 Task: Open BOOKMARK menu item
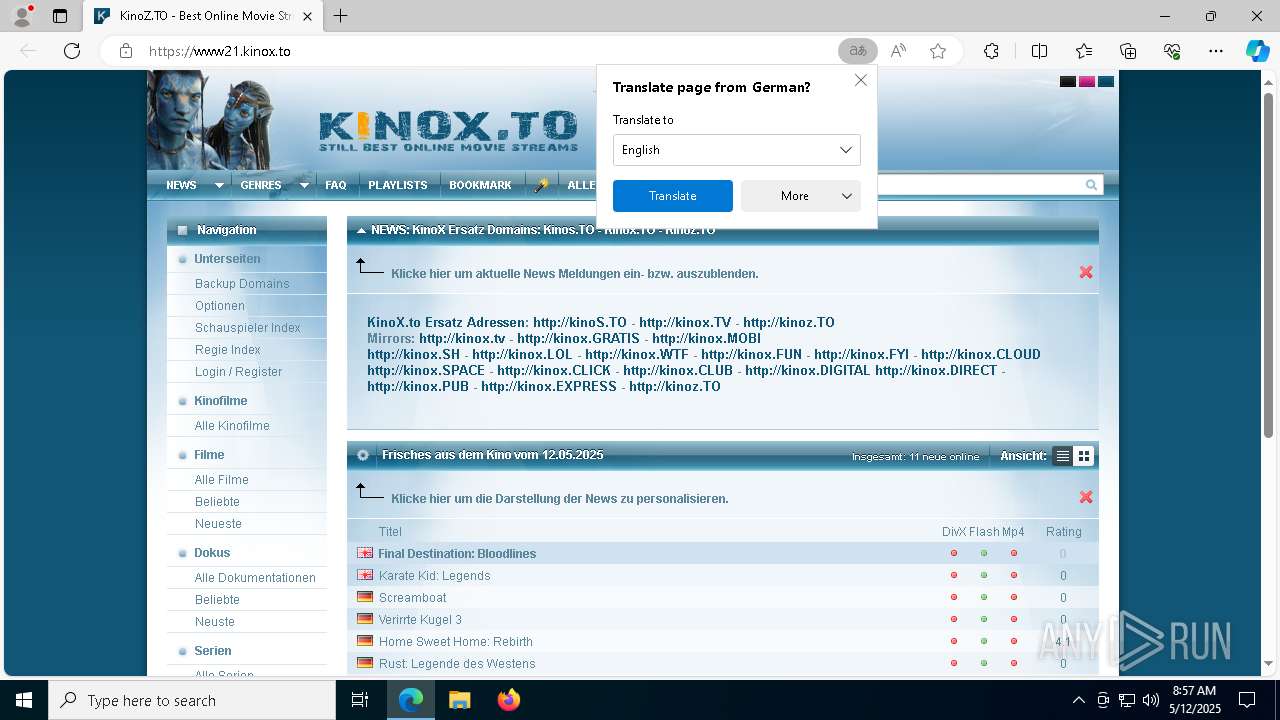[480, 185]
